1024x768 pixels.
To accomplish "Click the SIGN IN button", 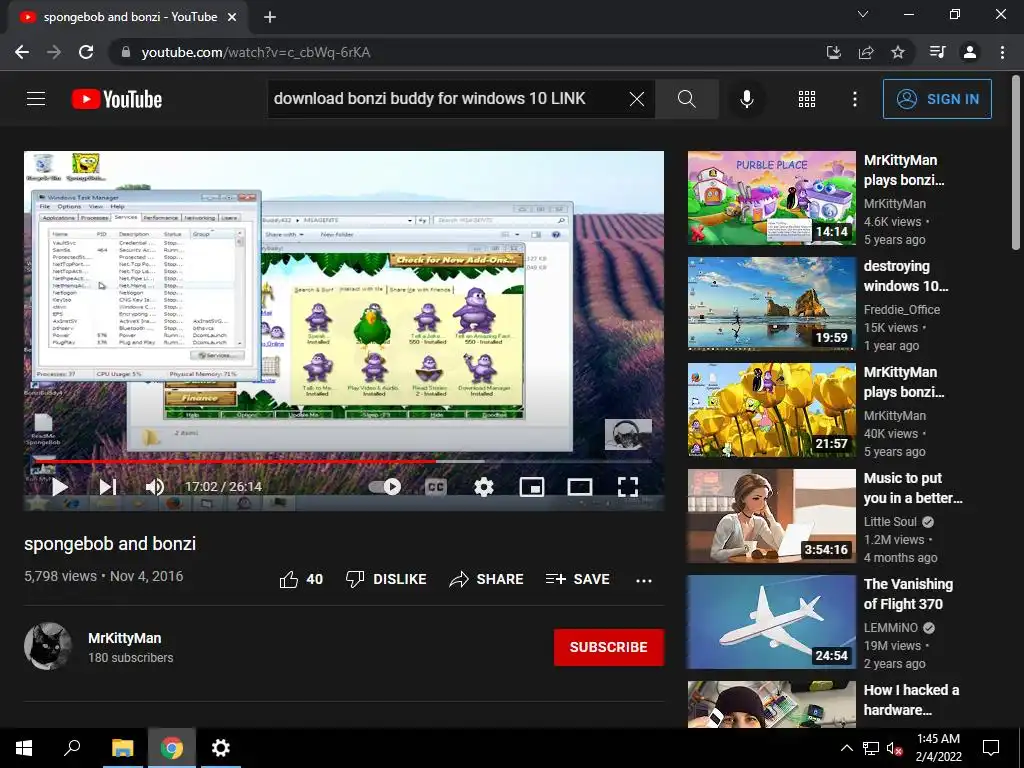I will (937, 99).
